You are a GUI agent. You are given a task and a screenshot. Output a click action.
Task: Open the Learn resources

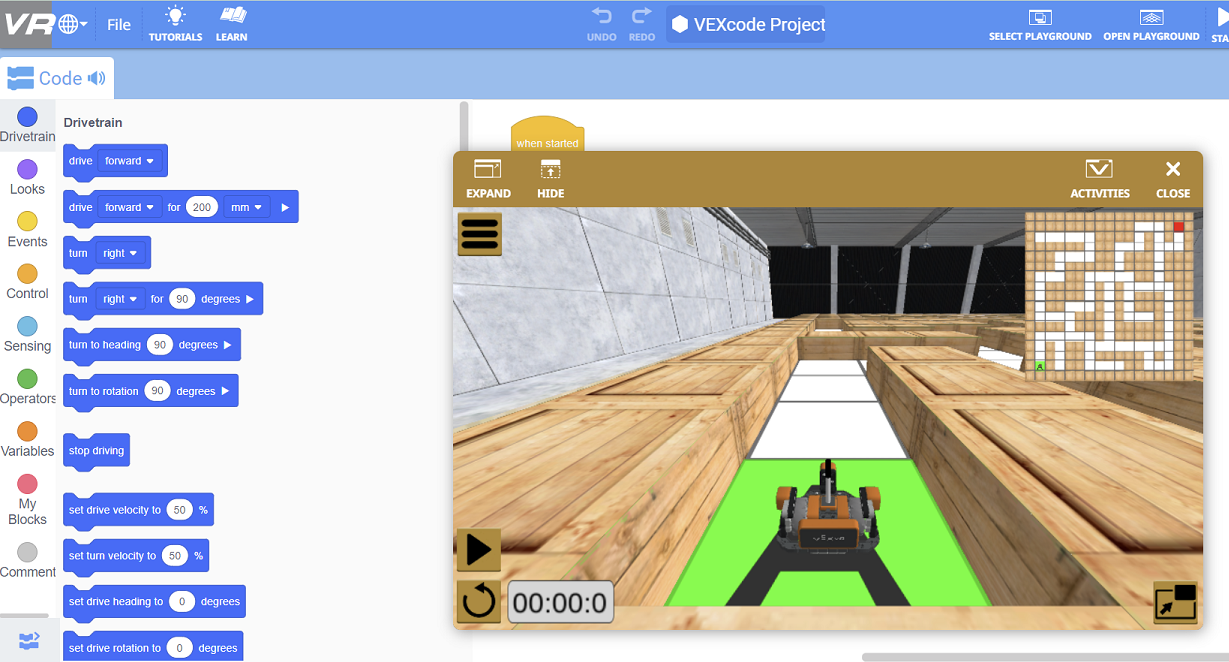coord(231,23)
